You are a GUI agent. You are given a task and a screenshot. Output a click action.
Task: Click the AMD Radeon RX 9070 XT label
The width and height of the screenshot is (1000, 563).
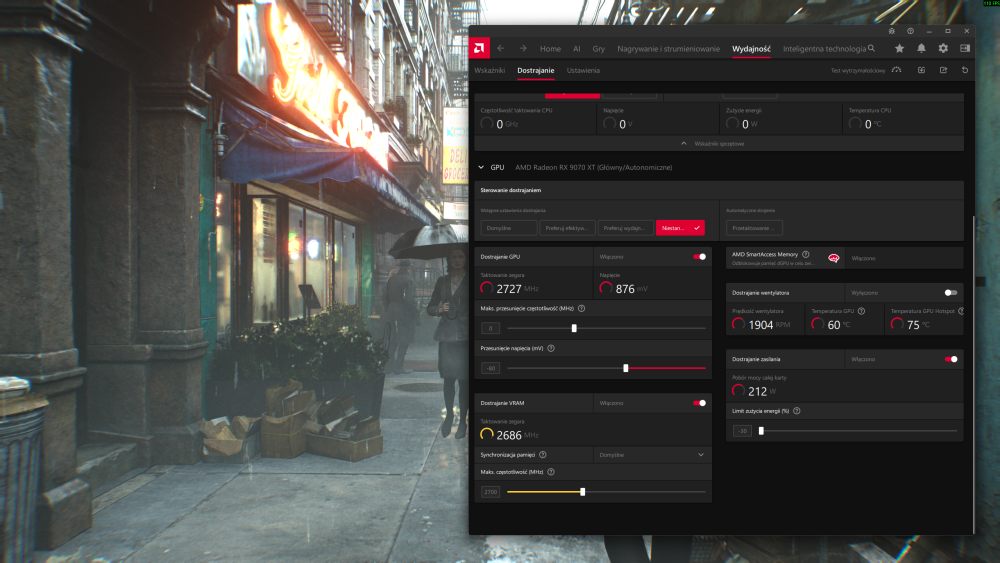point(593,168)
